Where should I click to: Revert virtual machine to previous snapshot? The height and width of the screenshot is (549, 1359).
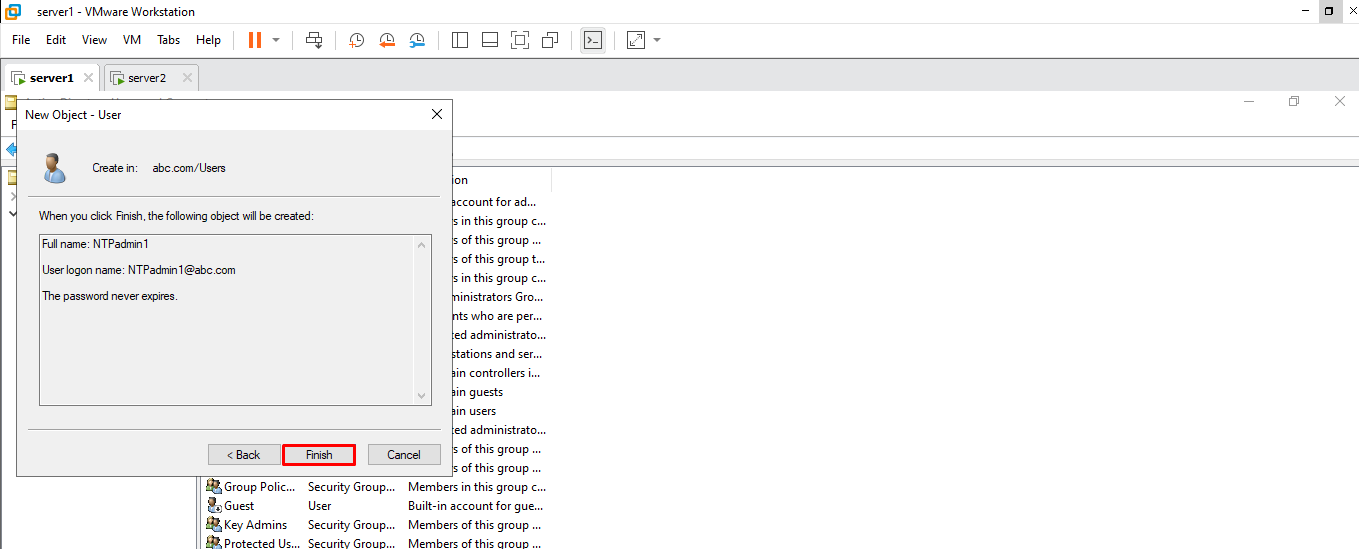tap(387, 40)
